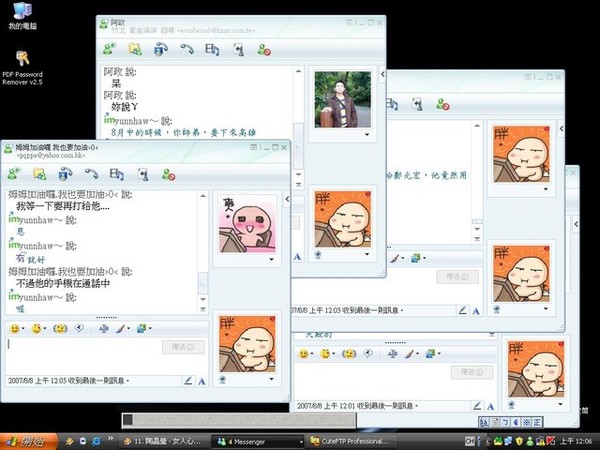
Task: Click voice clip icon in 姆姆加油 window
Action: pyautogui.click(x=79, y=328)
